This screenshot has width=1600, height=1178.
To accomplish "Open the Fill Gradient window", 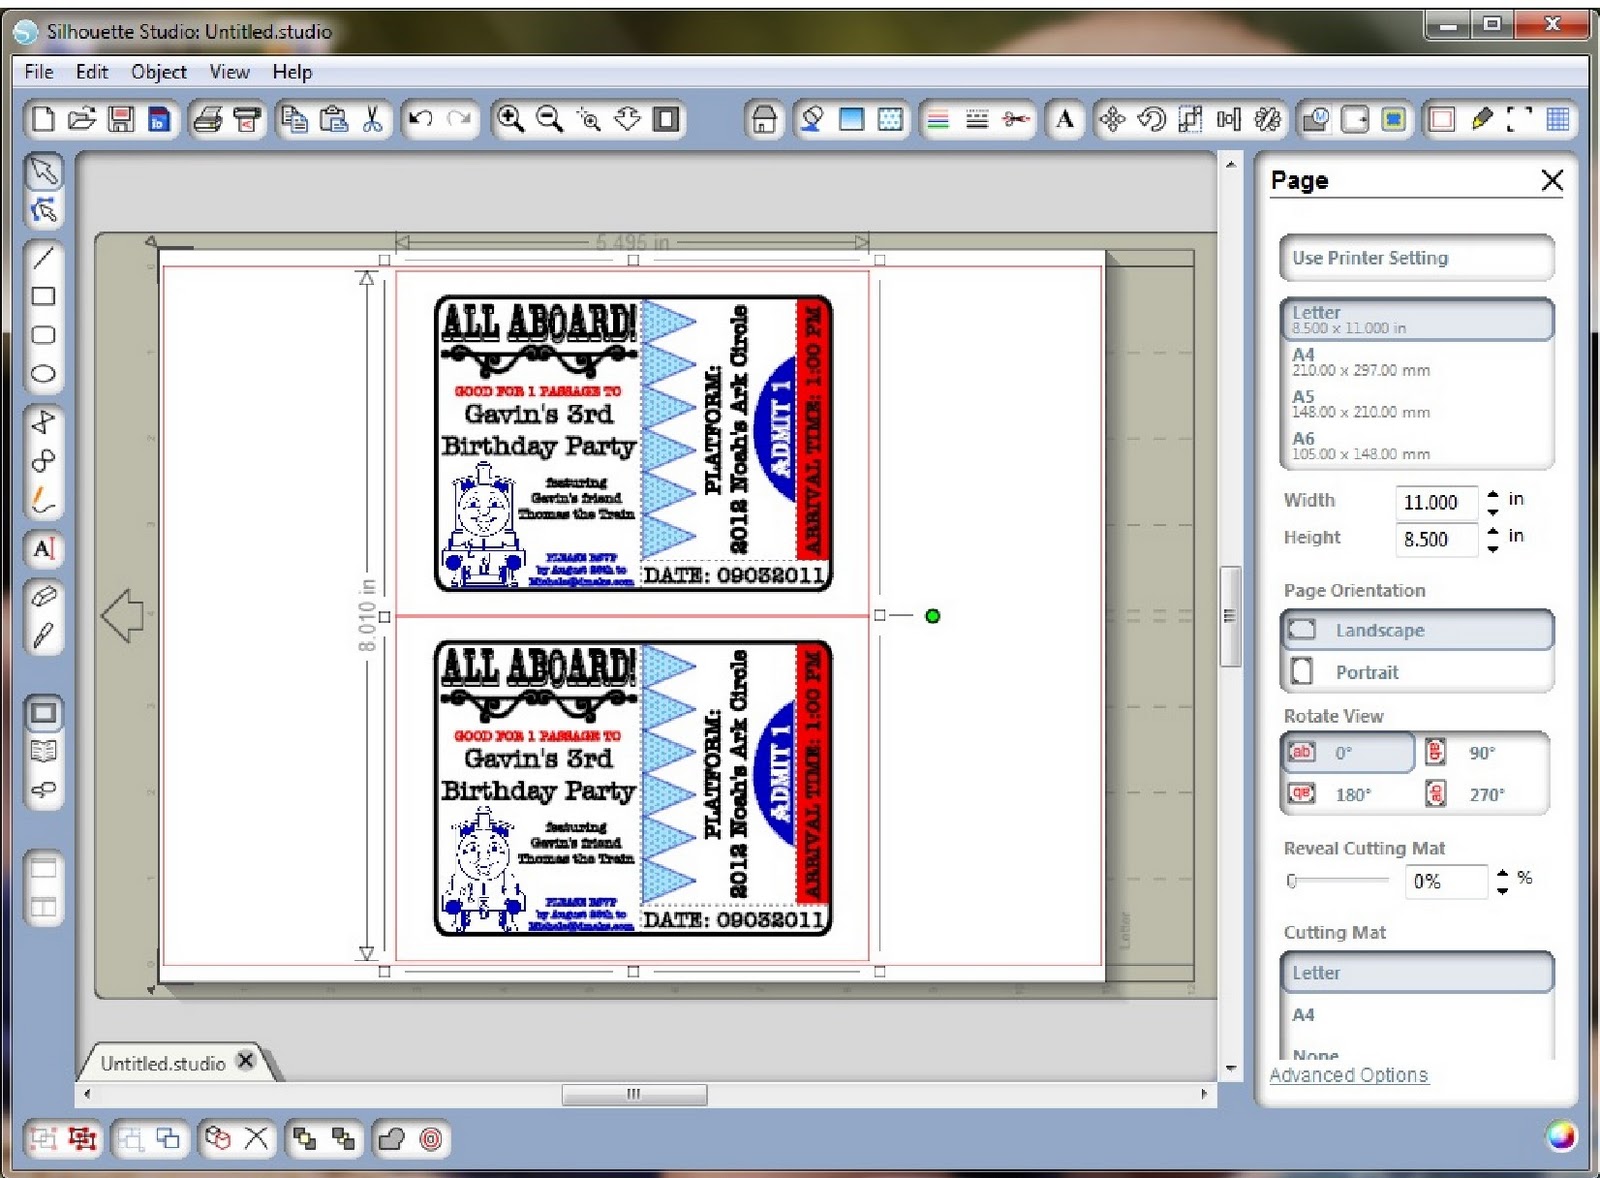I will pyautogui.click(x=851, y=120).
